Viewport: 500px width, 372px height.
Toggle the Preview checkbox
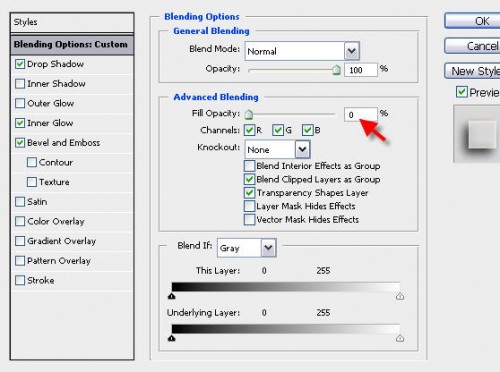click(x=462, y=92)
